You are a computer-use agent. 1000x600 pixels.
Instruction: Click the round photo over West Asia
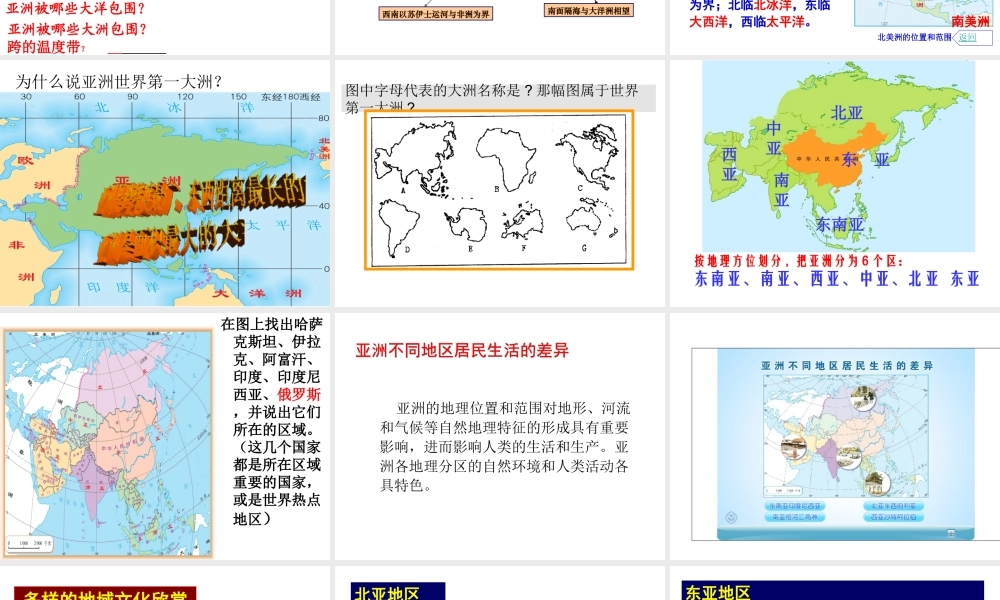pos(793,446)
